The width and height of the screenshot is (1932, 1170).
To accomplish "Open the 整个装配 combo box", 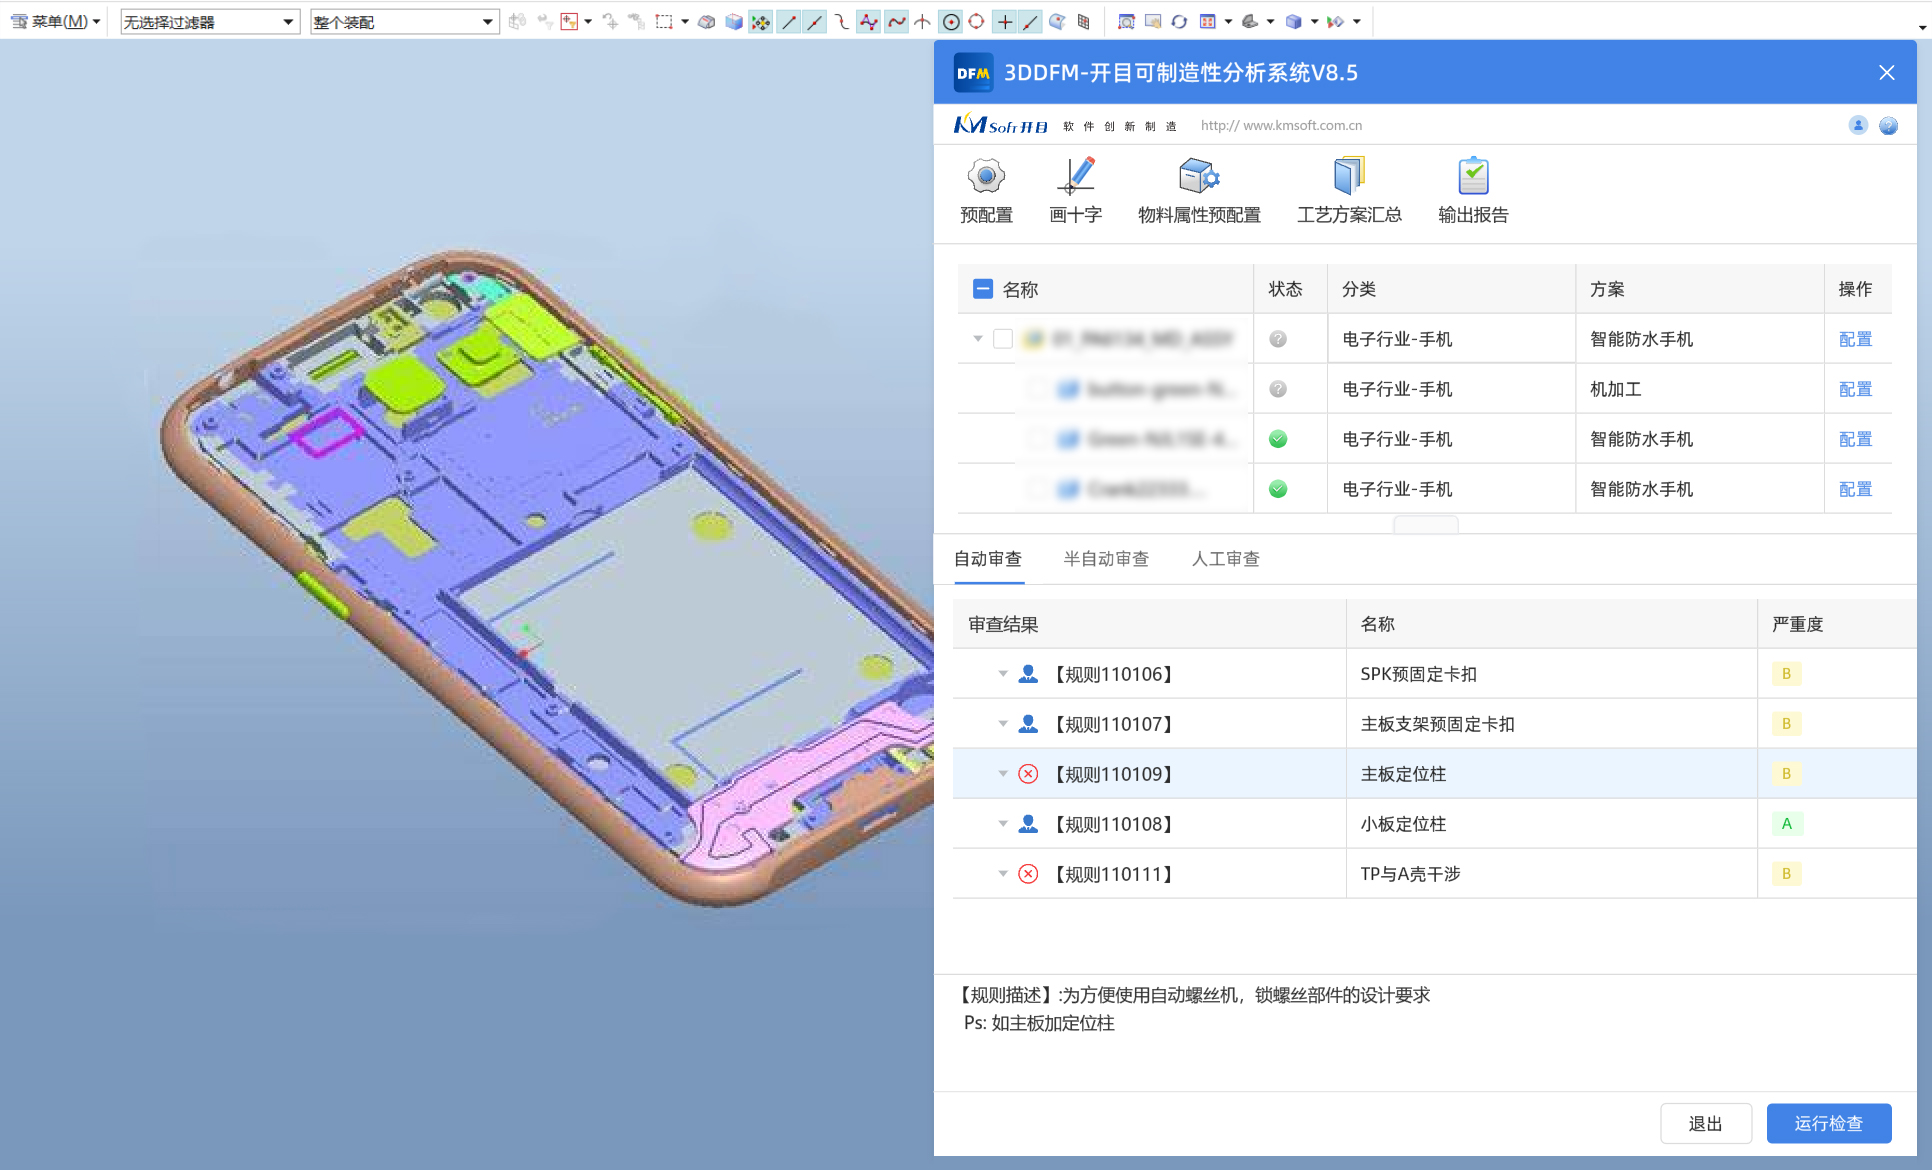I will tap(487, 21).
